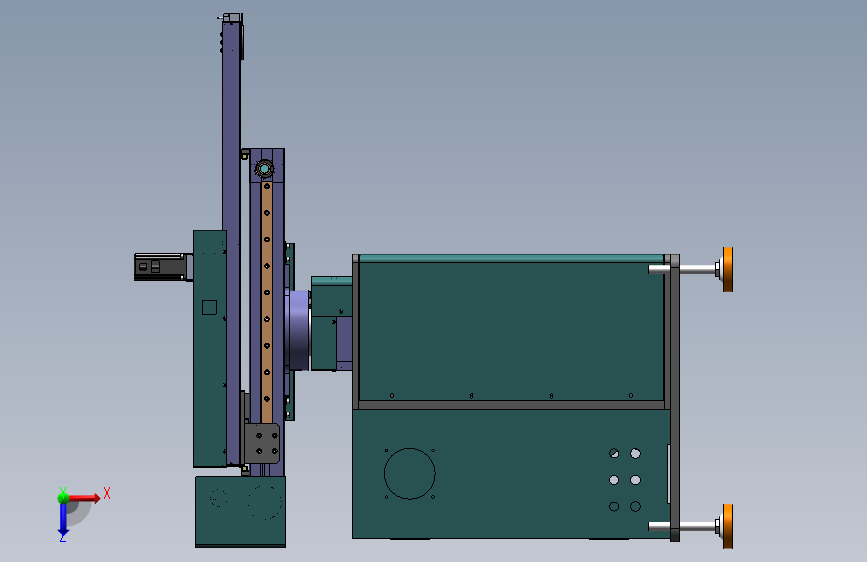Select the upper orange leveling foot
This screenshot has width=867, height=562.
[728, 269]
